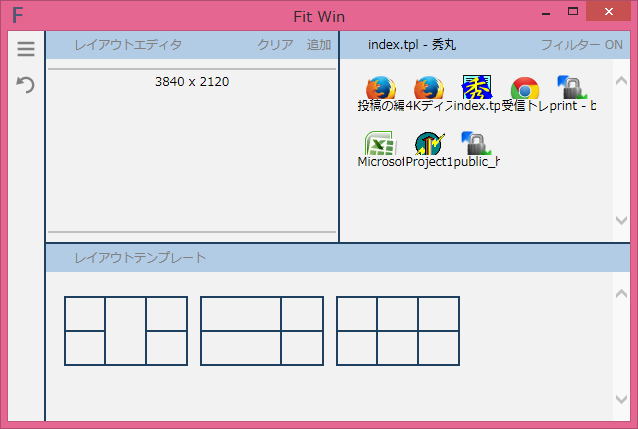
Task: Select the Chrome 受信トレ window icon
Action: [x=524, y=89]
